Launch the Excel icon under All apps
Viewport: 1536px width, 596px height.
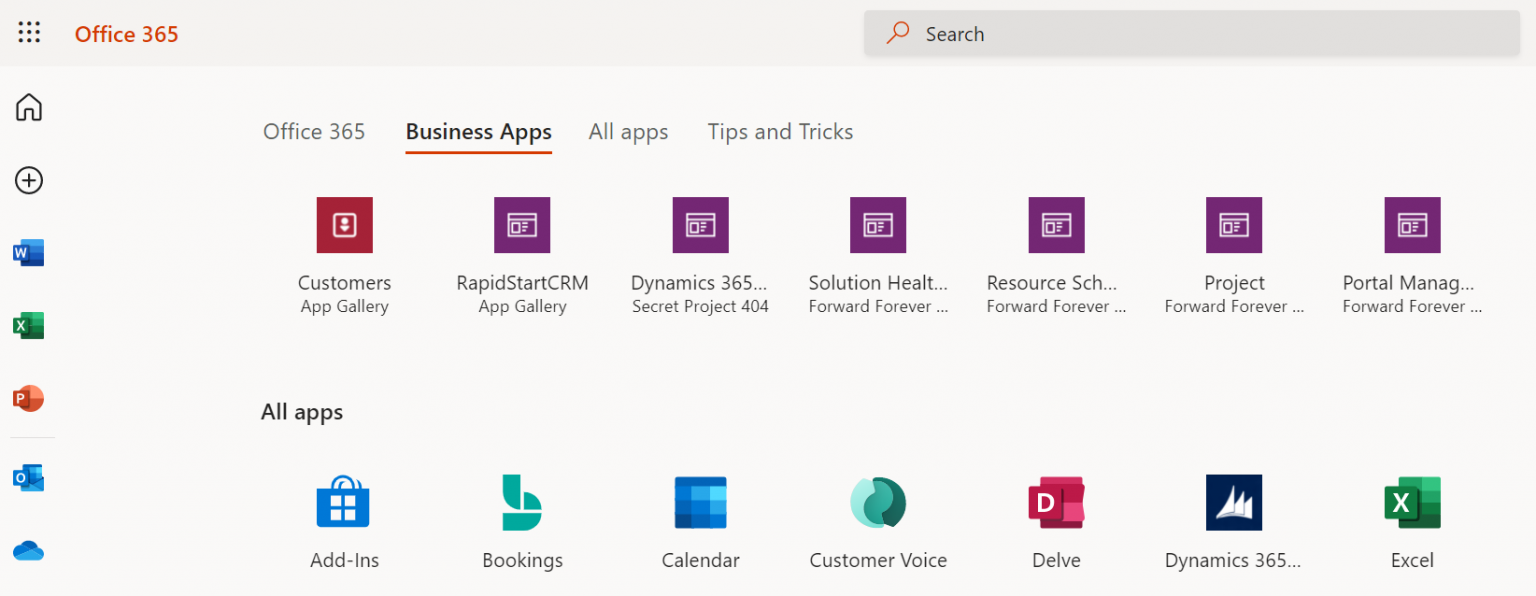pos(1412,502)
